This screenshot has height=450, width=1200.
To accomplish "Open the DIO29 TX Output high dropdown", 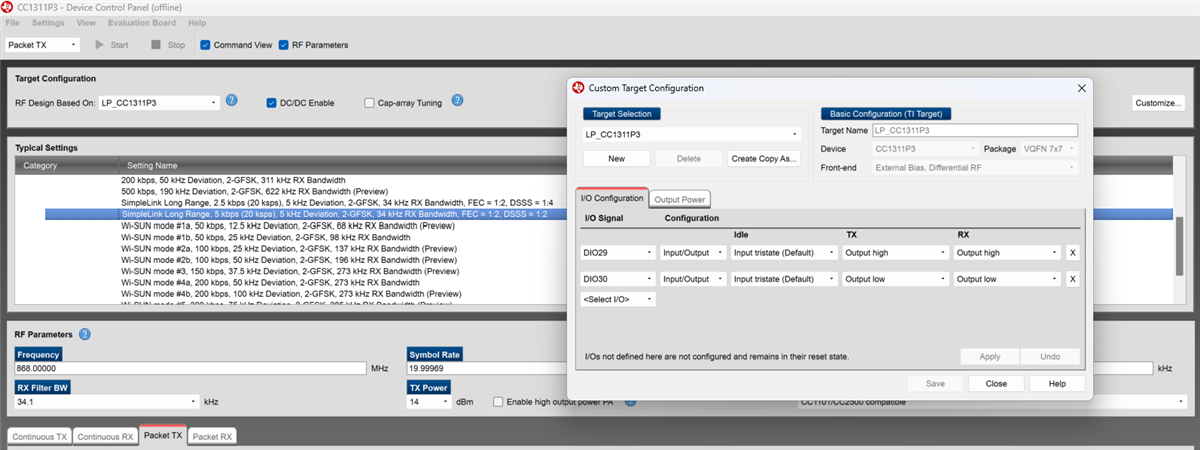I will coord(895,253).
